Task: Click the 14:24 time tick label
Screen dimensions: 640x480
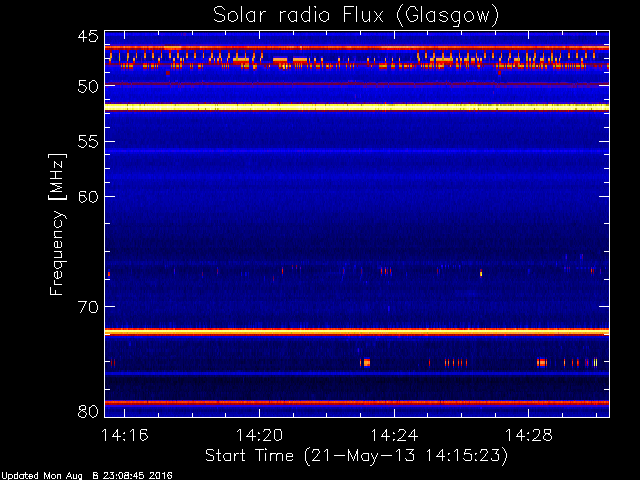Action: coord(394,435)
